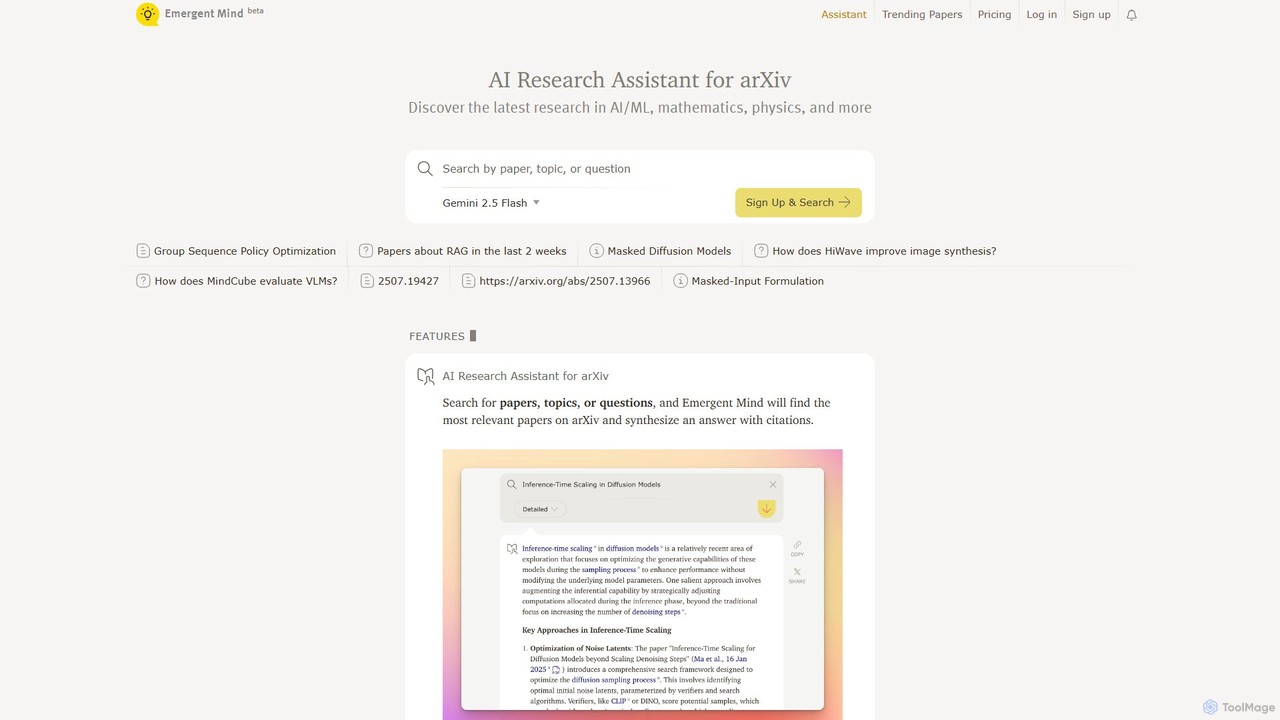1280x720 pixels.
Task: Click the Sign Up & Search button
Action: [x=798, y=202]
